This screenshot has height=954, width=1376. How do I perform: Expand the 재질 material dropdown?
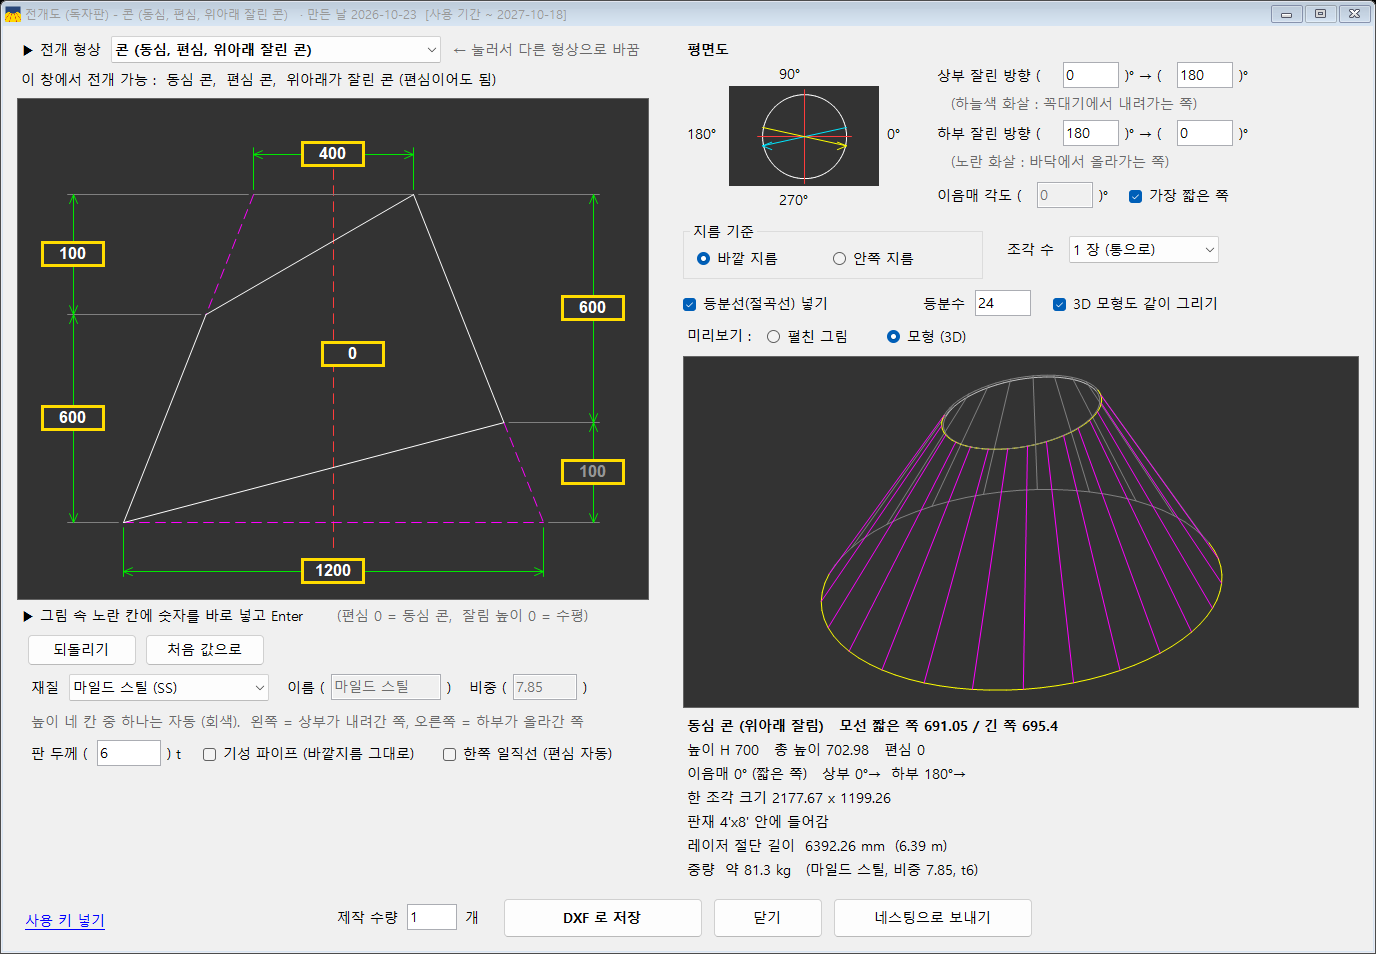coord(169,688)
